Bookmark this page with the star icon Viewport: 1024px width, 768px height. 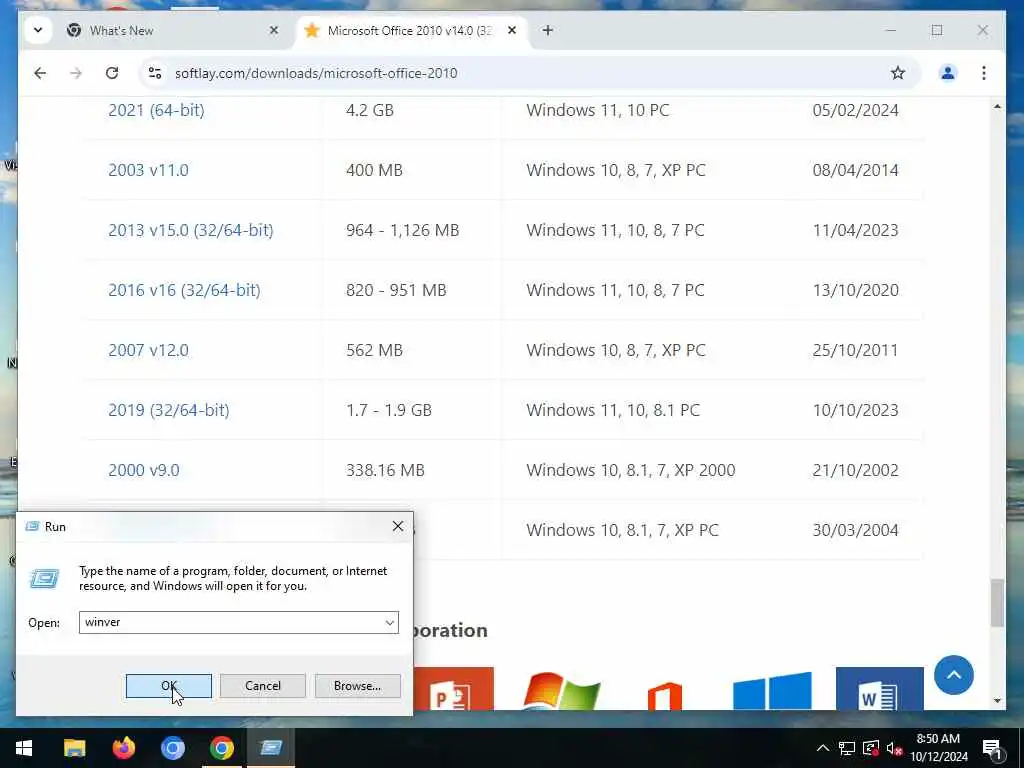[898, 73]
